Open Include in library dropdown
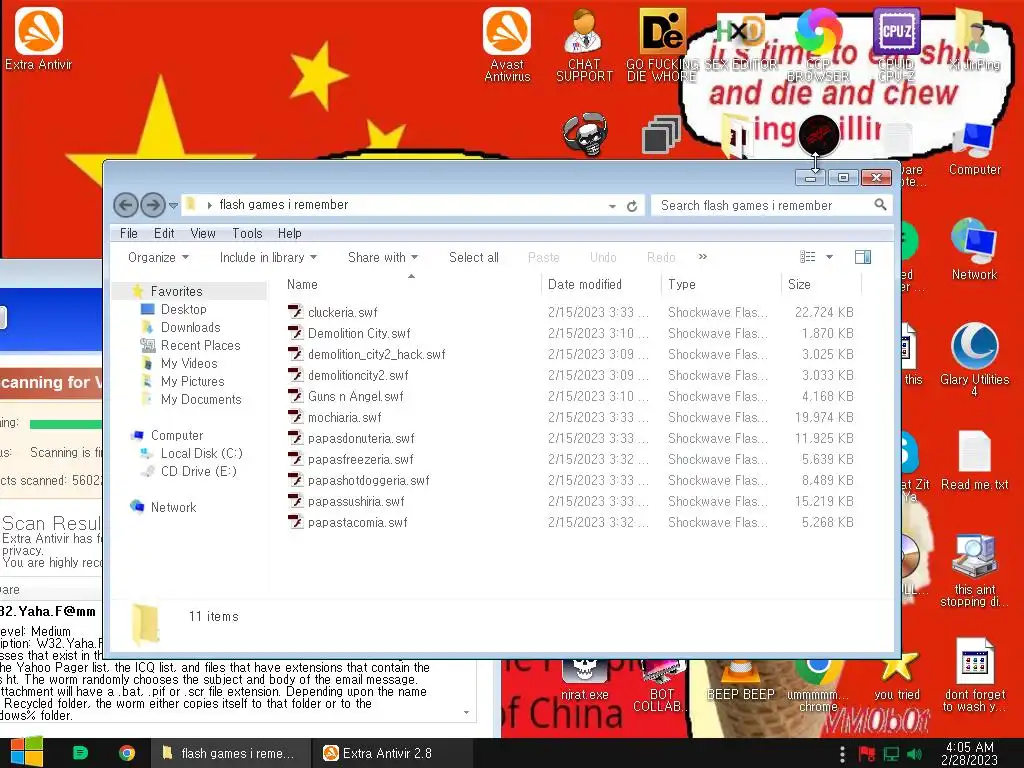1024x768 pixels. click(268, 257)
